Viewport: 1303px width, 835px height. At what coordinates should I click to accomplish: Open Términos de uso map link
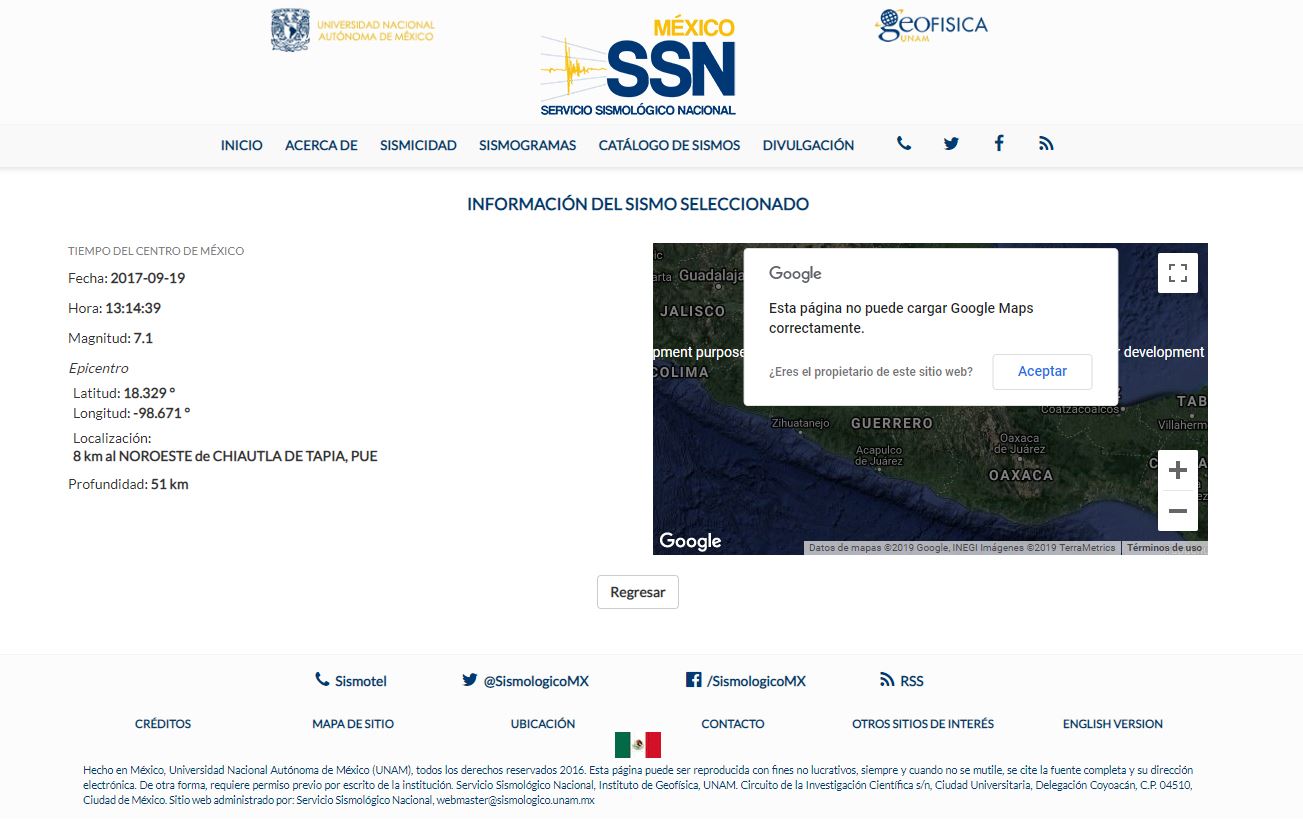(1164, 548)
